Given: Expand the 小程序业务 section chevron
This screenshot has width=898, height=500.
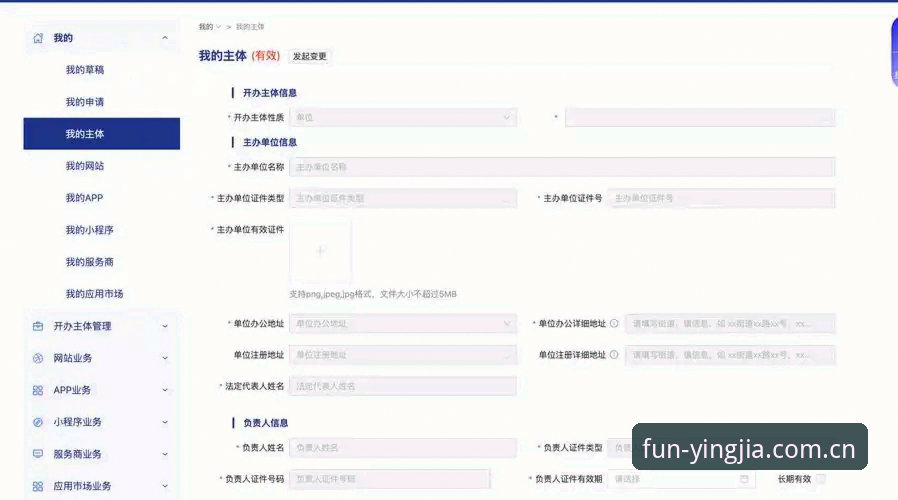Looking at the screenshot, I should coord(165,423).
